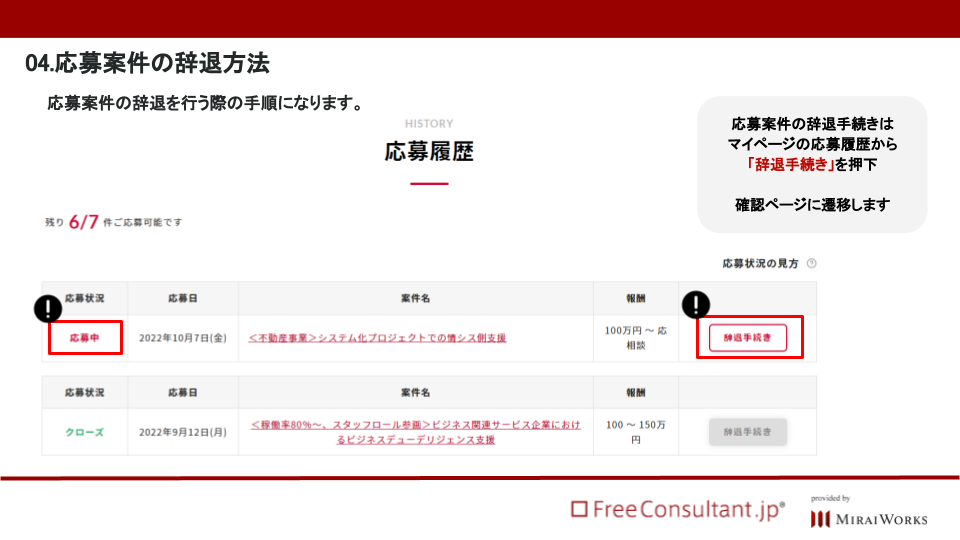Click the 応募状況の見方 text link
This screenshot has height=540, width=960.
(x=760, y=263)
